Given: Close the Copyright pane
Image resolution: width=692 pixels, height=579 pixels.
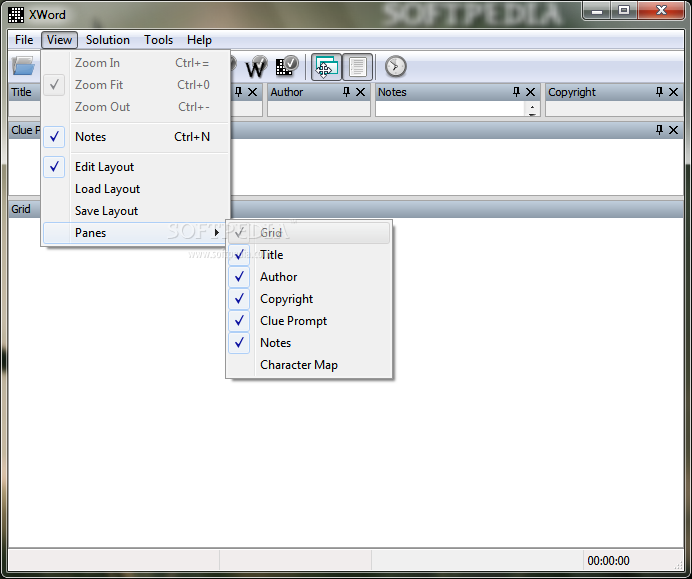Looking at the screenshot, I should [673, 92].
